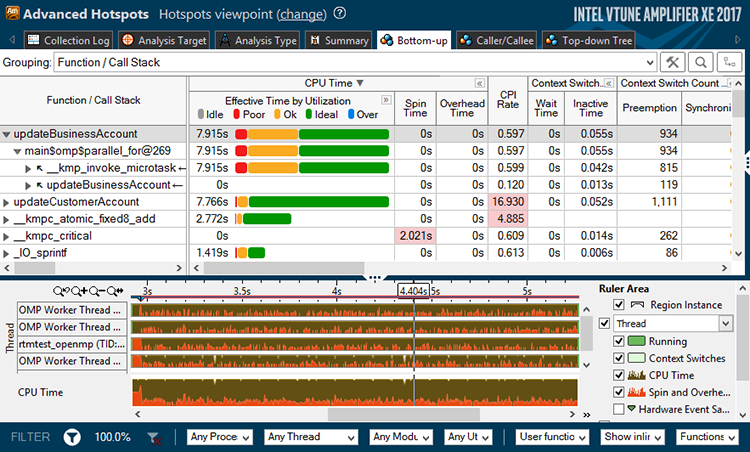Toggle the Thread checkbox
Screen dimensions: 750x452
click(605, 323)
